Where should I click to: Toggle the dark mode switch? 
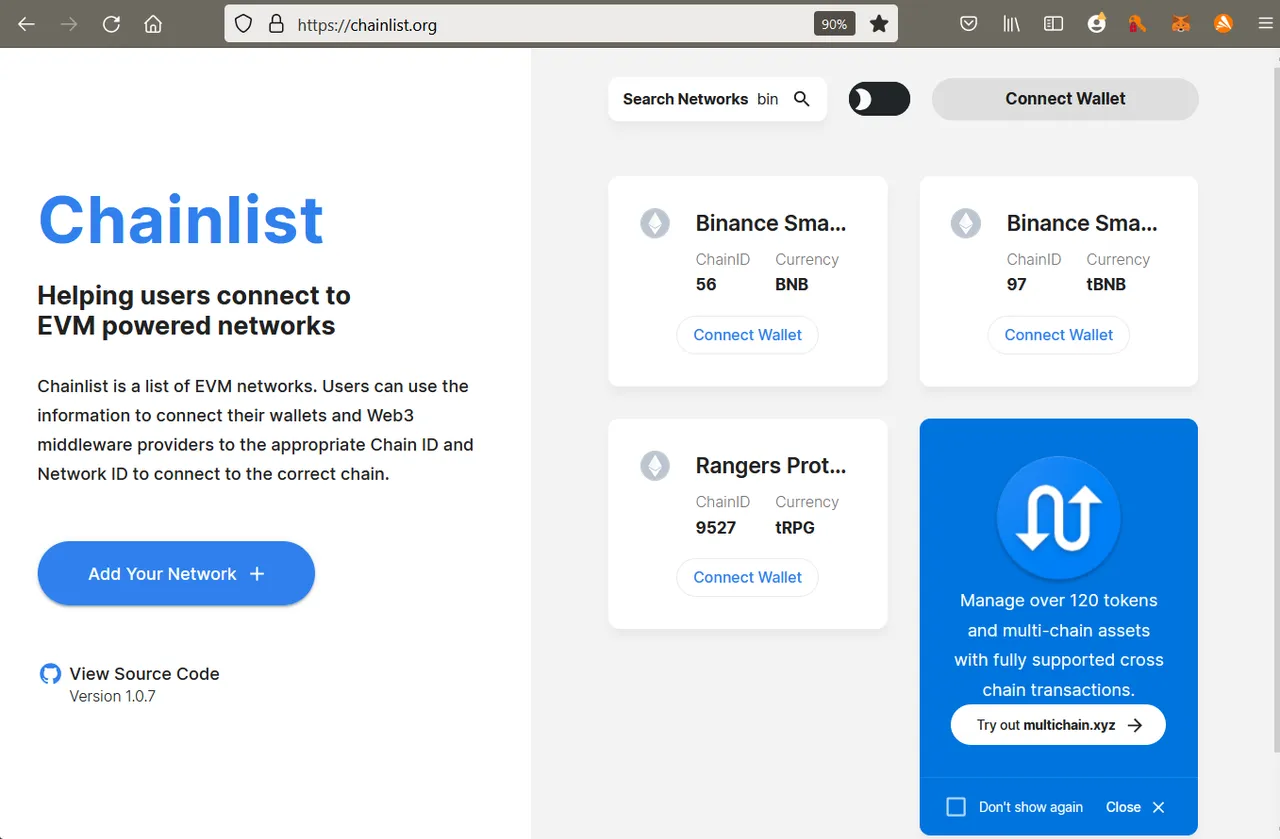pyautogui.click(x=880, y=99)
